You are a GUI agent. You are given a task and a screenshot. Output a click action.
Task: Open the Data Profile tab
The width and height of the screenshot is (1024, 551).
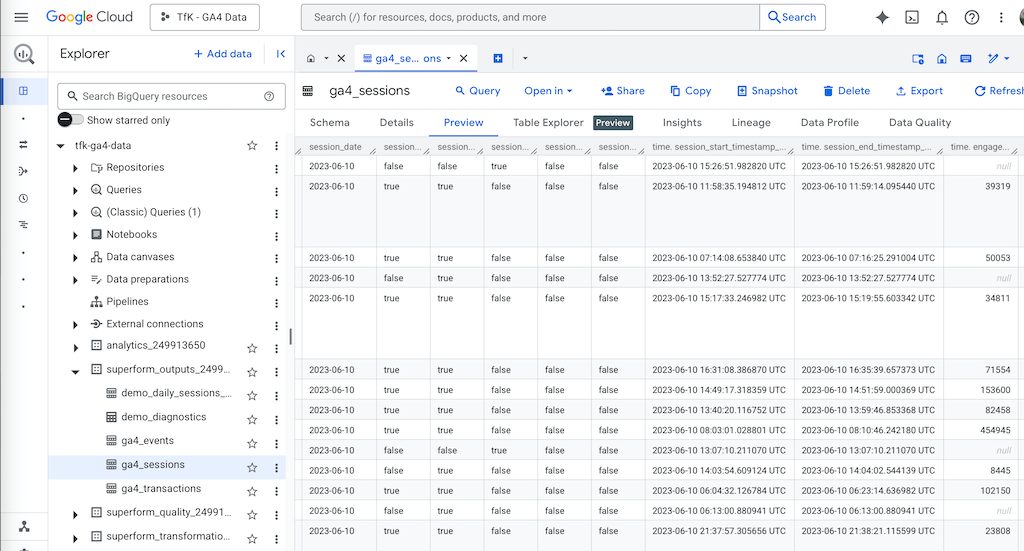tap(829, 122)
